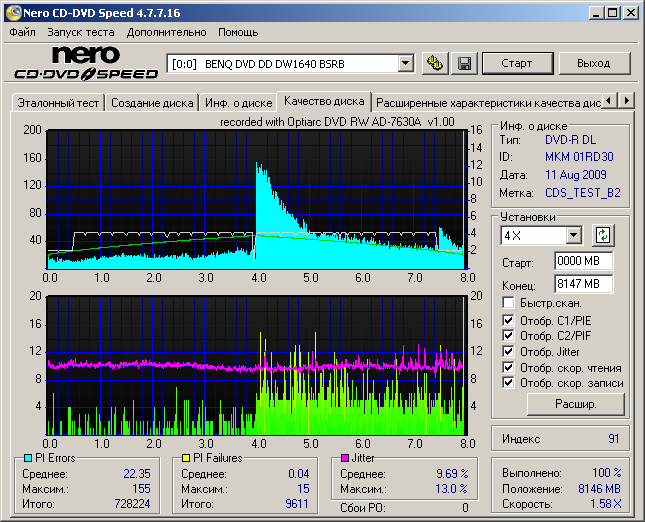Click the 'recorded with Optiarc' chart title

337,122
